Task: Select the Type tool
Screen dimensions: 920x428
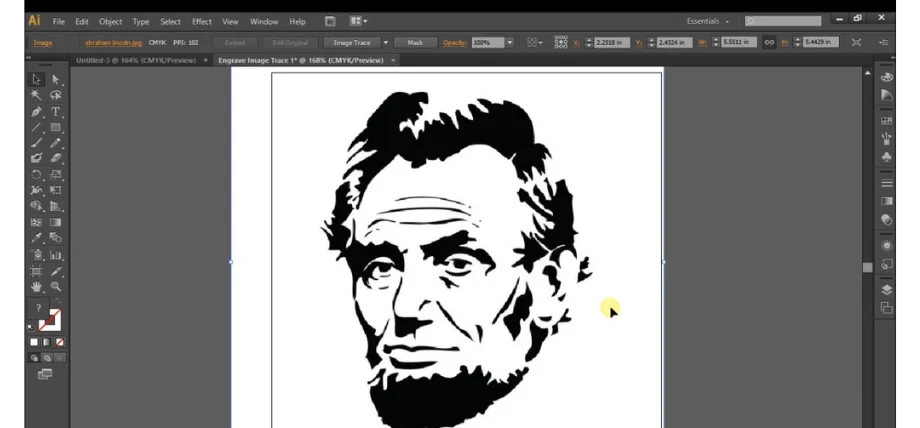Action: tap(56, 112)
